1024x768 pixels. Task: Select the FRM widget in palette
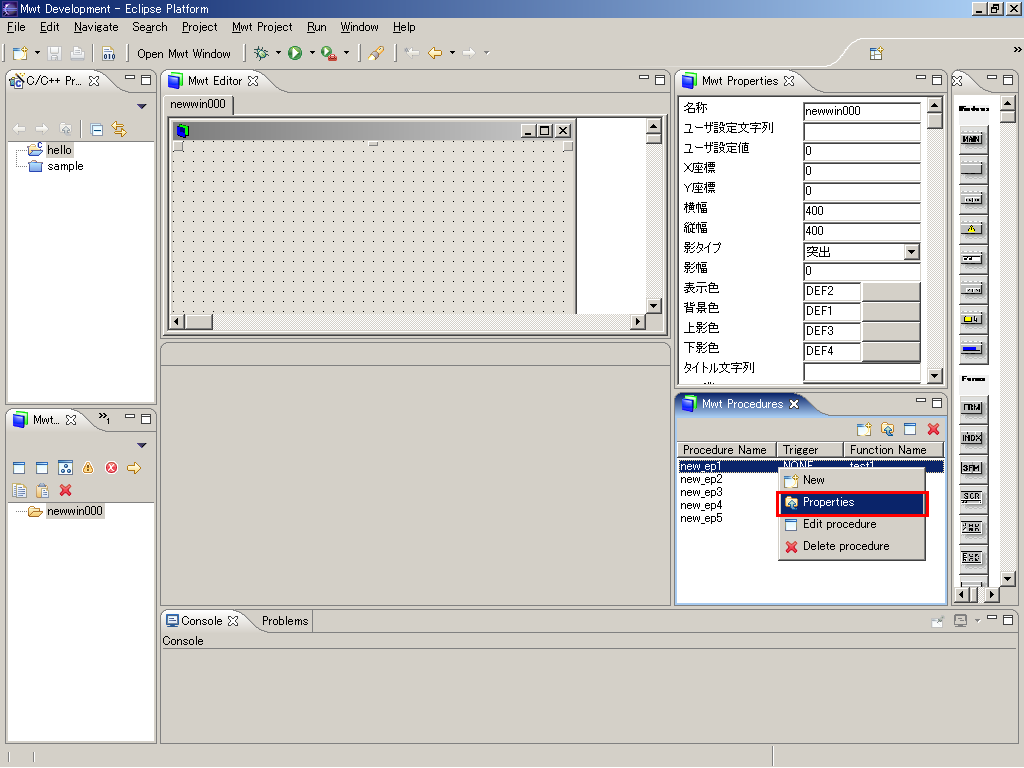pyautogui.click(x=972, y=408)
